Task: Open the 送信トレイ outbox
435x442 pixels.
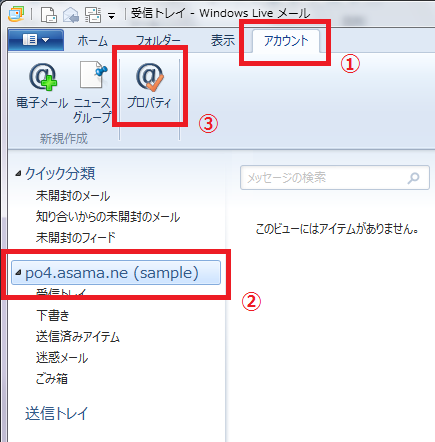Action: pos(56,413)
